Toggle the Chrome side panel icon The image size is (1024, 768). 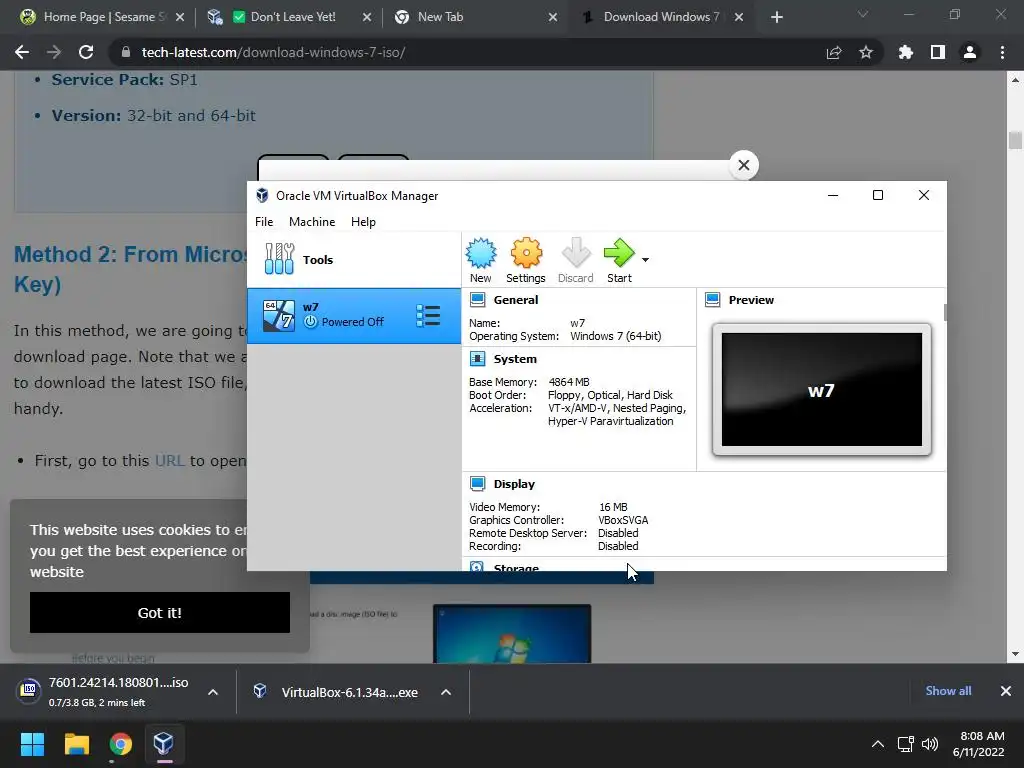click(938, 52)
